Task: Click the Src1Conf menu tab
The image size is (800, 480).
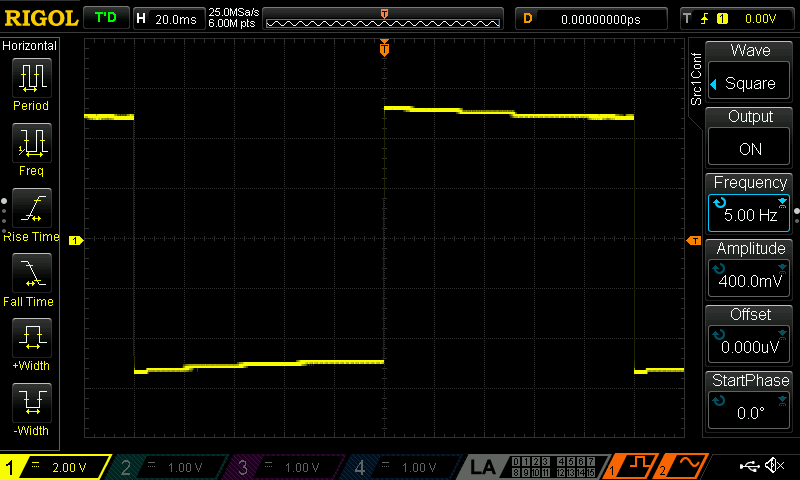Action: tap(696, 79)
